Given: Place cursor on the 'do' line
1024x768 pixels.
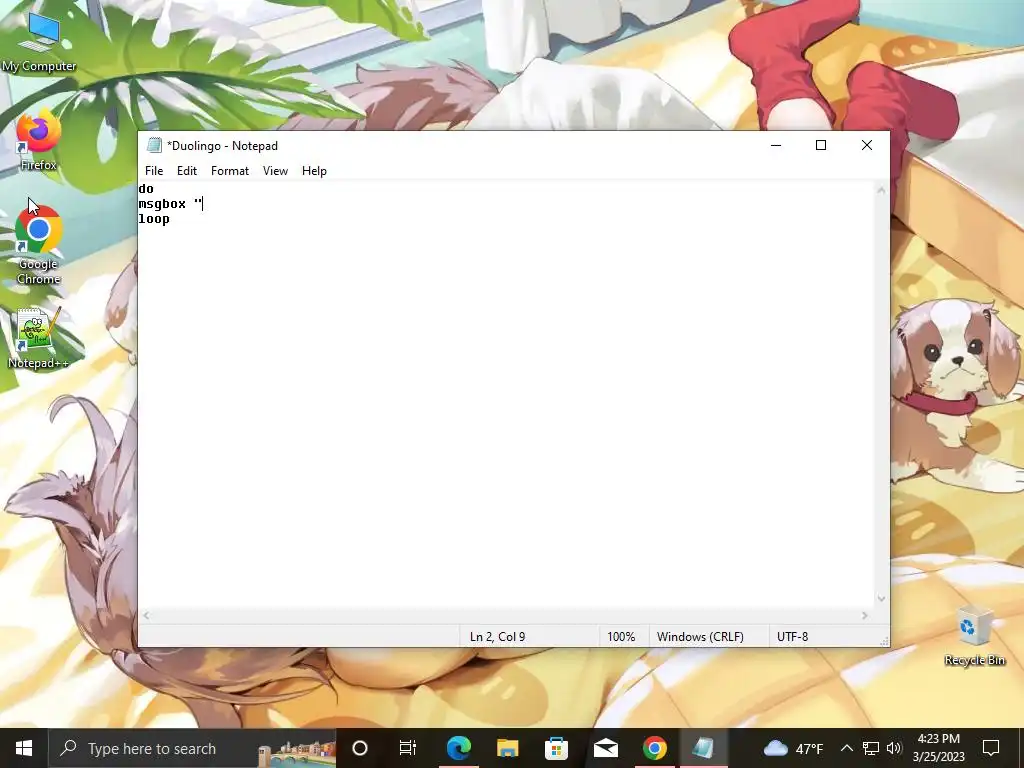Looking at the screenshot, I should [146, 189].
